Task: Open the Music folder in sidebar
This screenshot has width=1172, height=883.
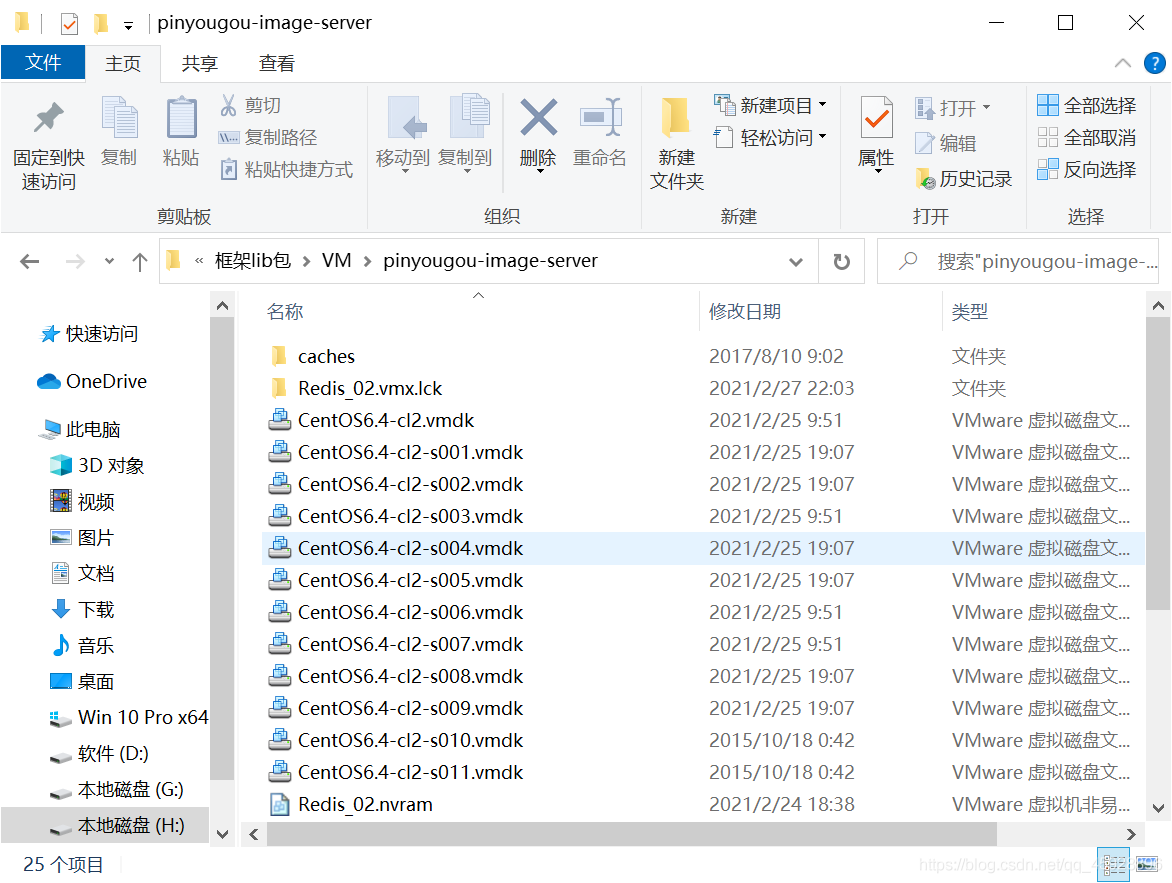Action: tap(82, 645)
